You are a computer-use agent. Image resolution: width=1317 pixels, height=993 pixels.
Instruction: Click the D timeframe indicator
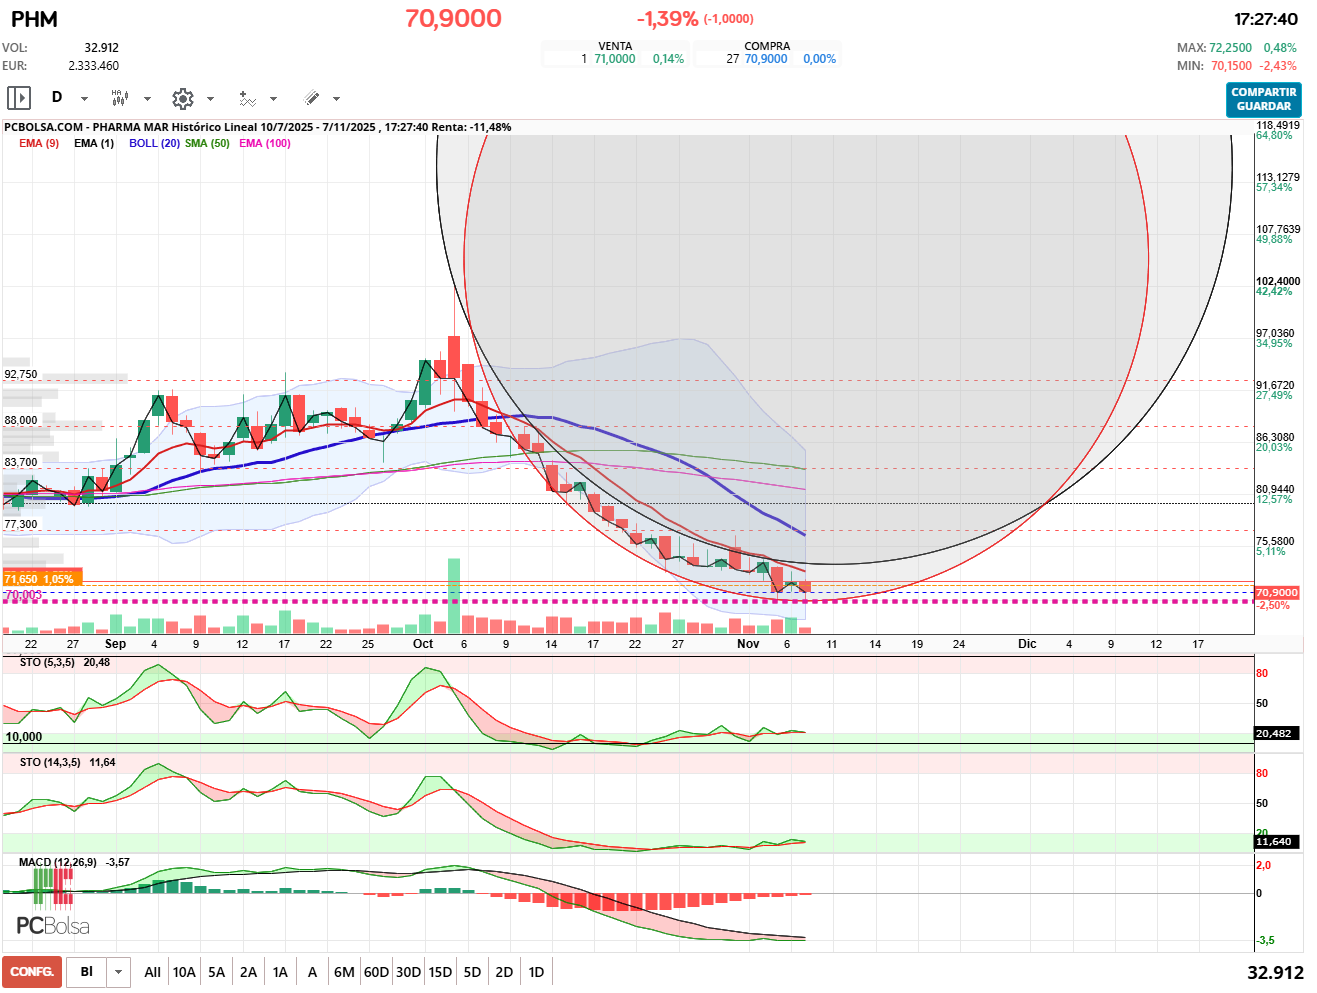[57, 97]
